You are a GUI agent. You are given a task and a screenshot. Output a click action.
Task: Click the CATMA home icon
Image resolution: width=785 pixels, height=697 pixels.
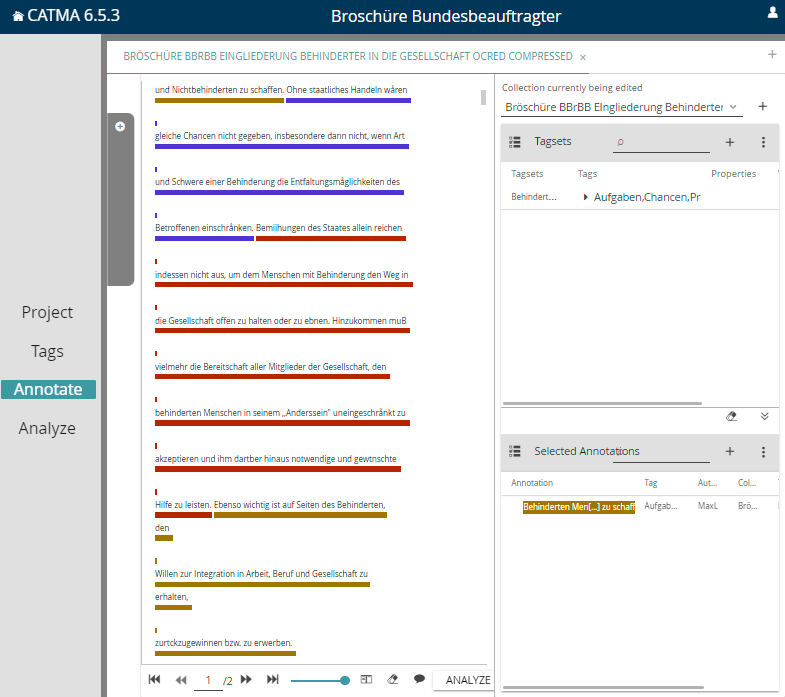(x=18, y=17)
